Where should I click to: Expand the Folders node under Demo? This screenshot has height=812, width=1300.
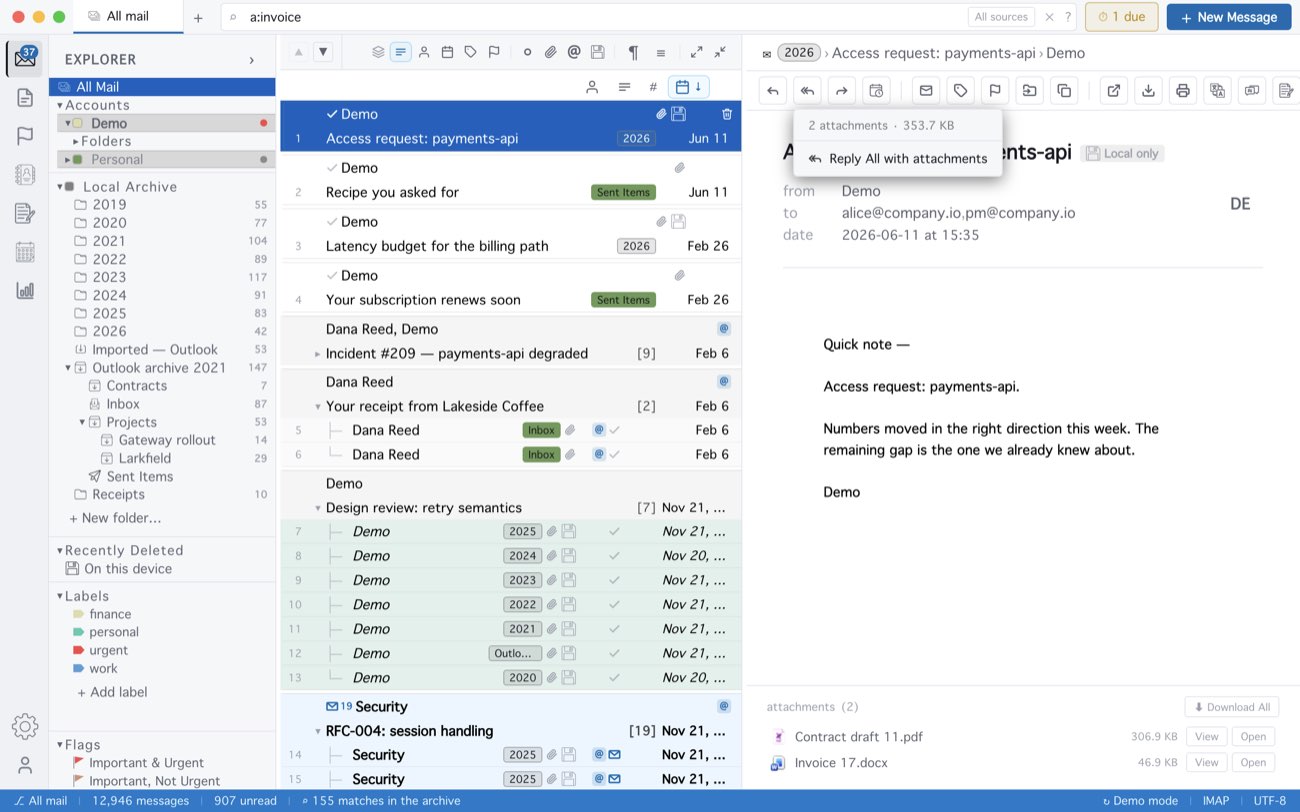(x=76, y=141)
